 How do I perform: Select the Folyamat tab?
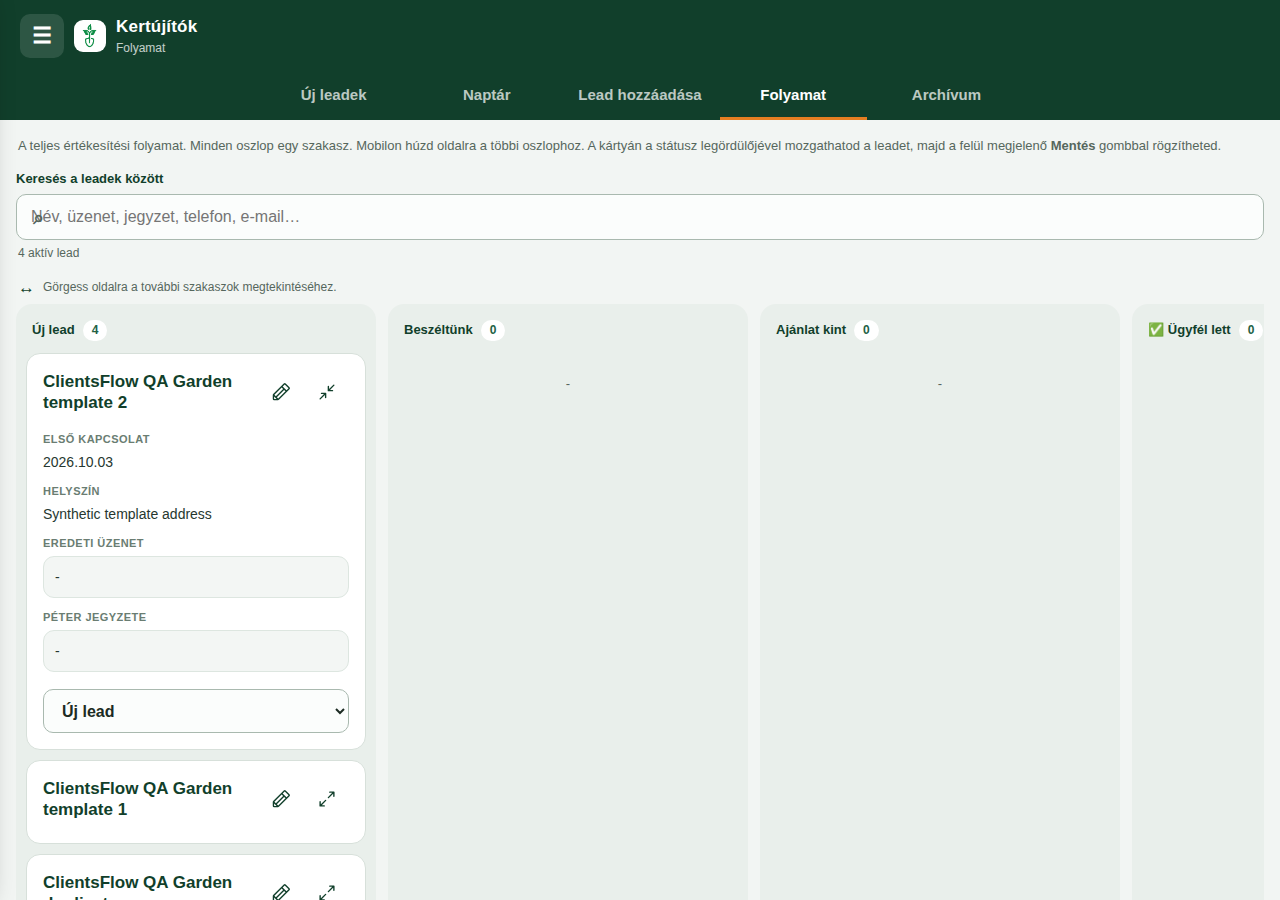click(793, 95)
